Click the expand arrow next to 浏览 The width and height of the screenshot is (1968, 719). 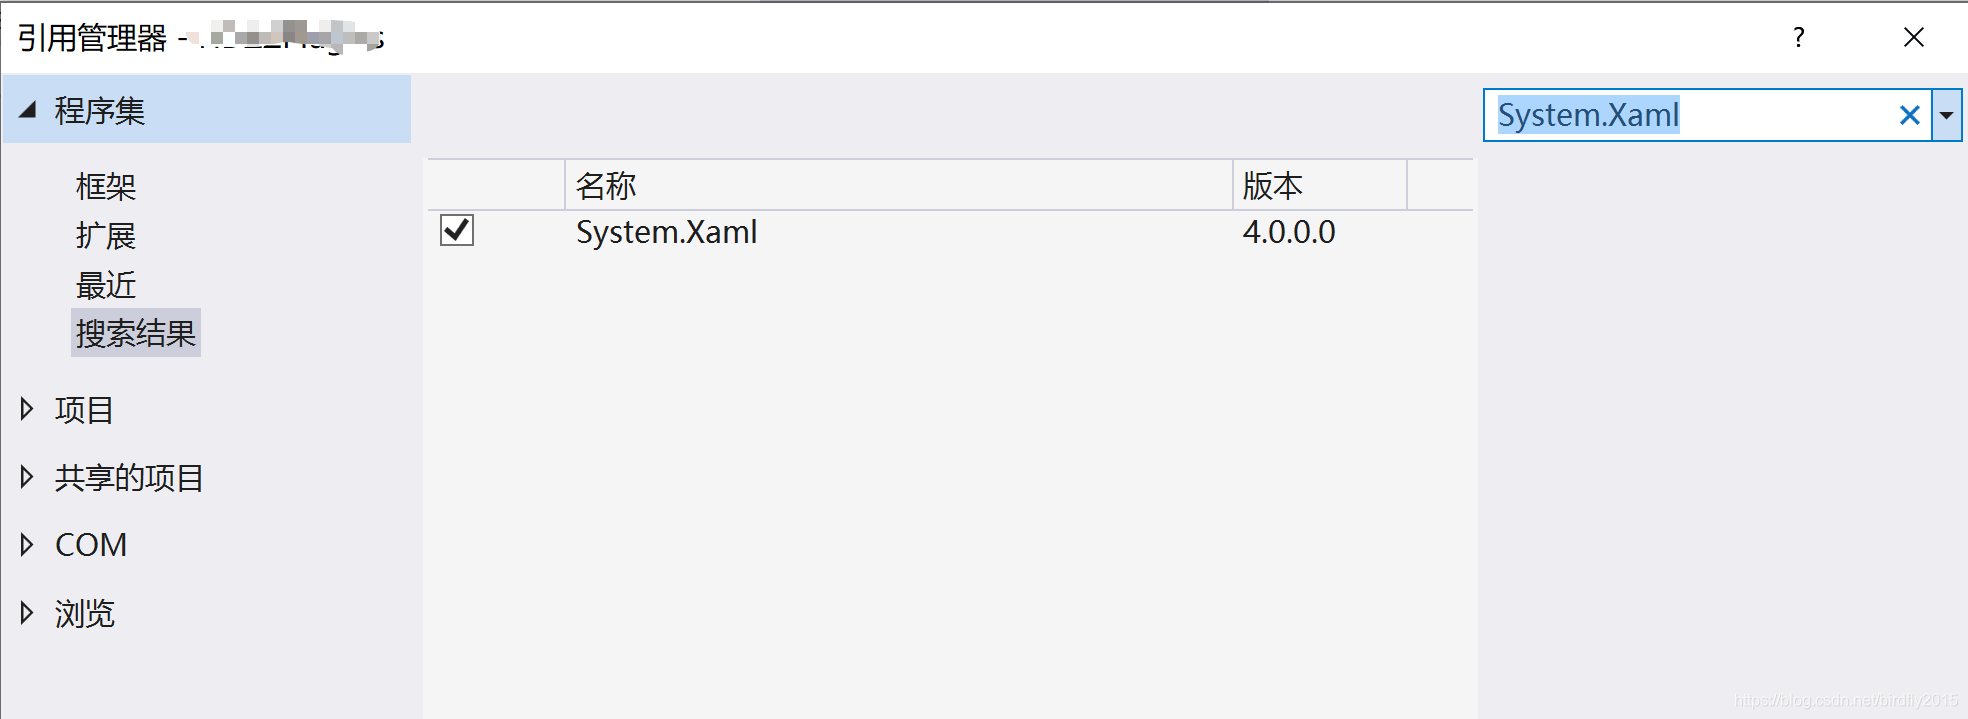(x=26, y=613)
